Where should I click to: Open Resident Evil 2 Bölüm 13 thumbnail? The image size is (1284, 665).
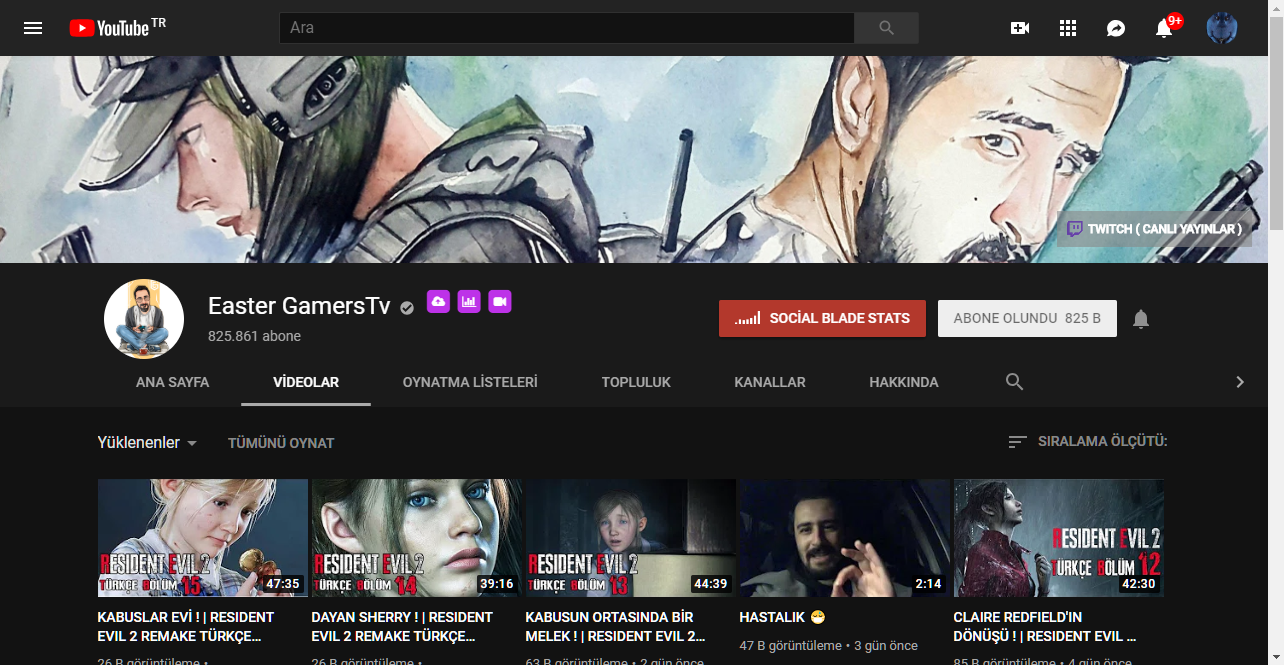[630, 538]
